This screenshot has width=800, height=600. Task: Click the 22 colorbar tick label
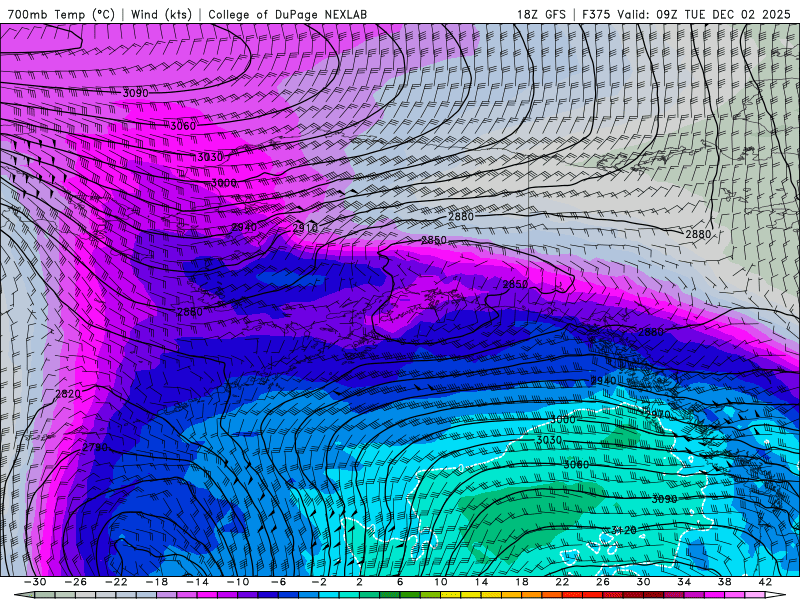pos(562,582)
